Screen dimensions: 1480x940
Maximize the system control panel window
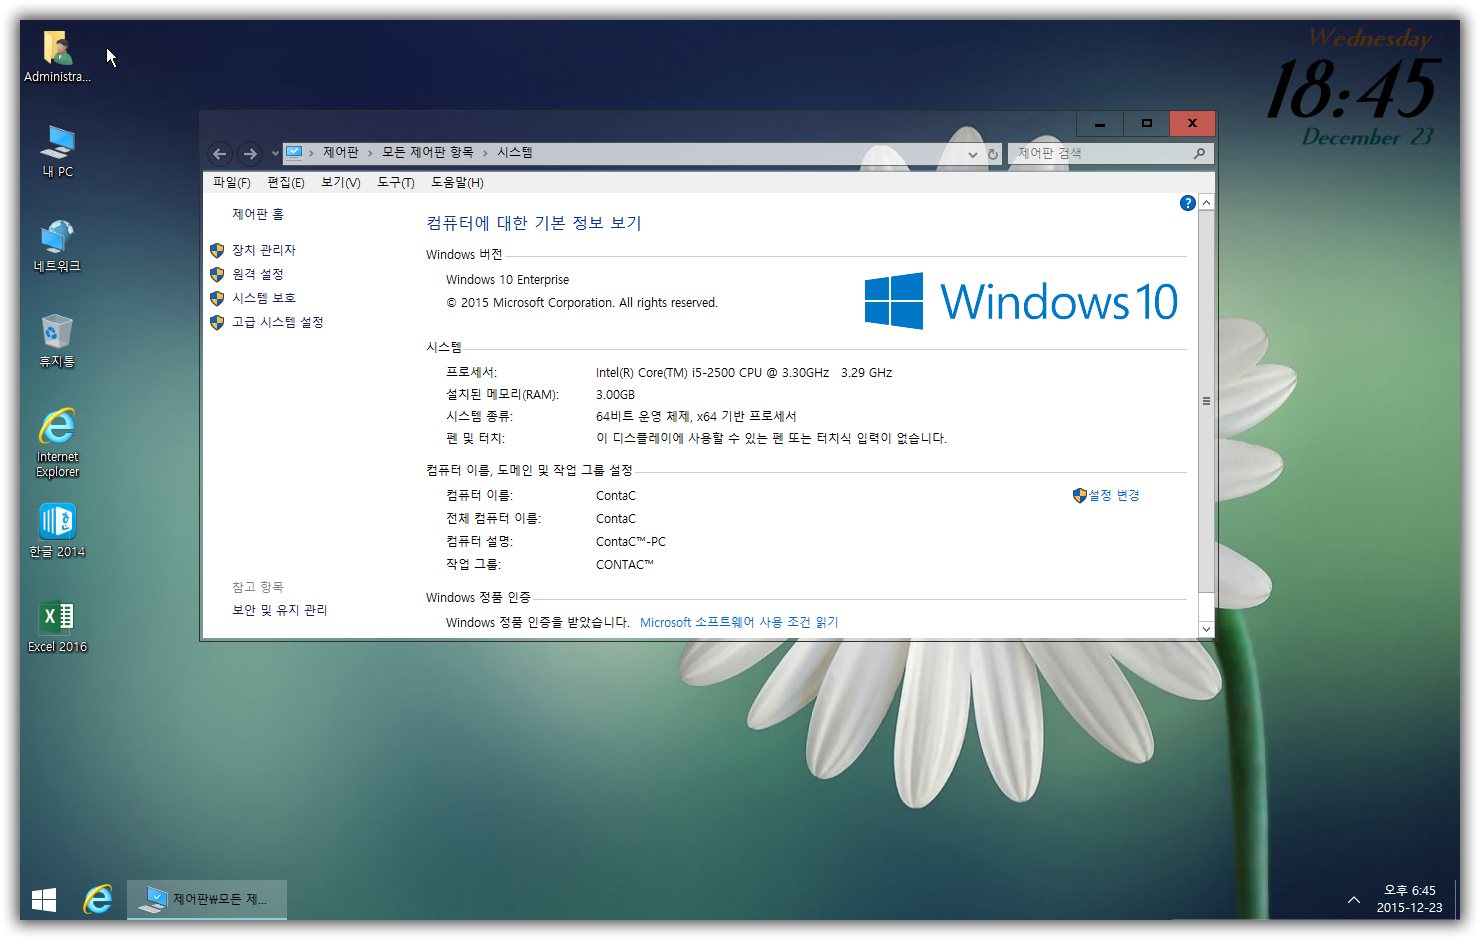coord(1146,123)
